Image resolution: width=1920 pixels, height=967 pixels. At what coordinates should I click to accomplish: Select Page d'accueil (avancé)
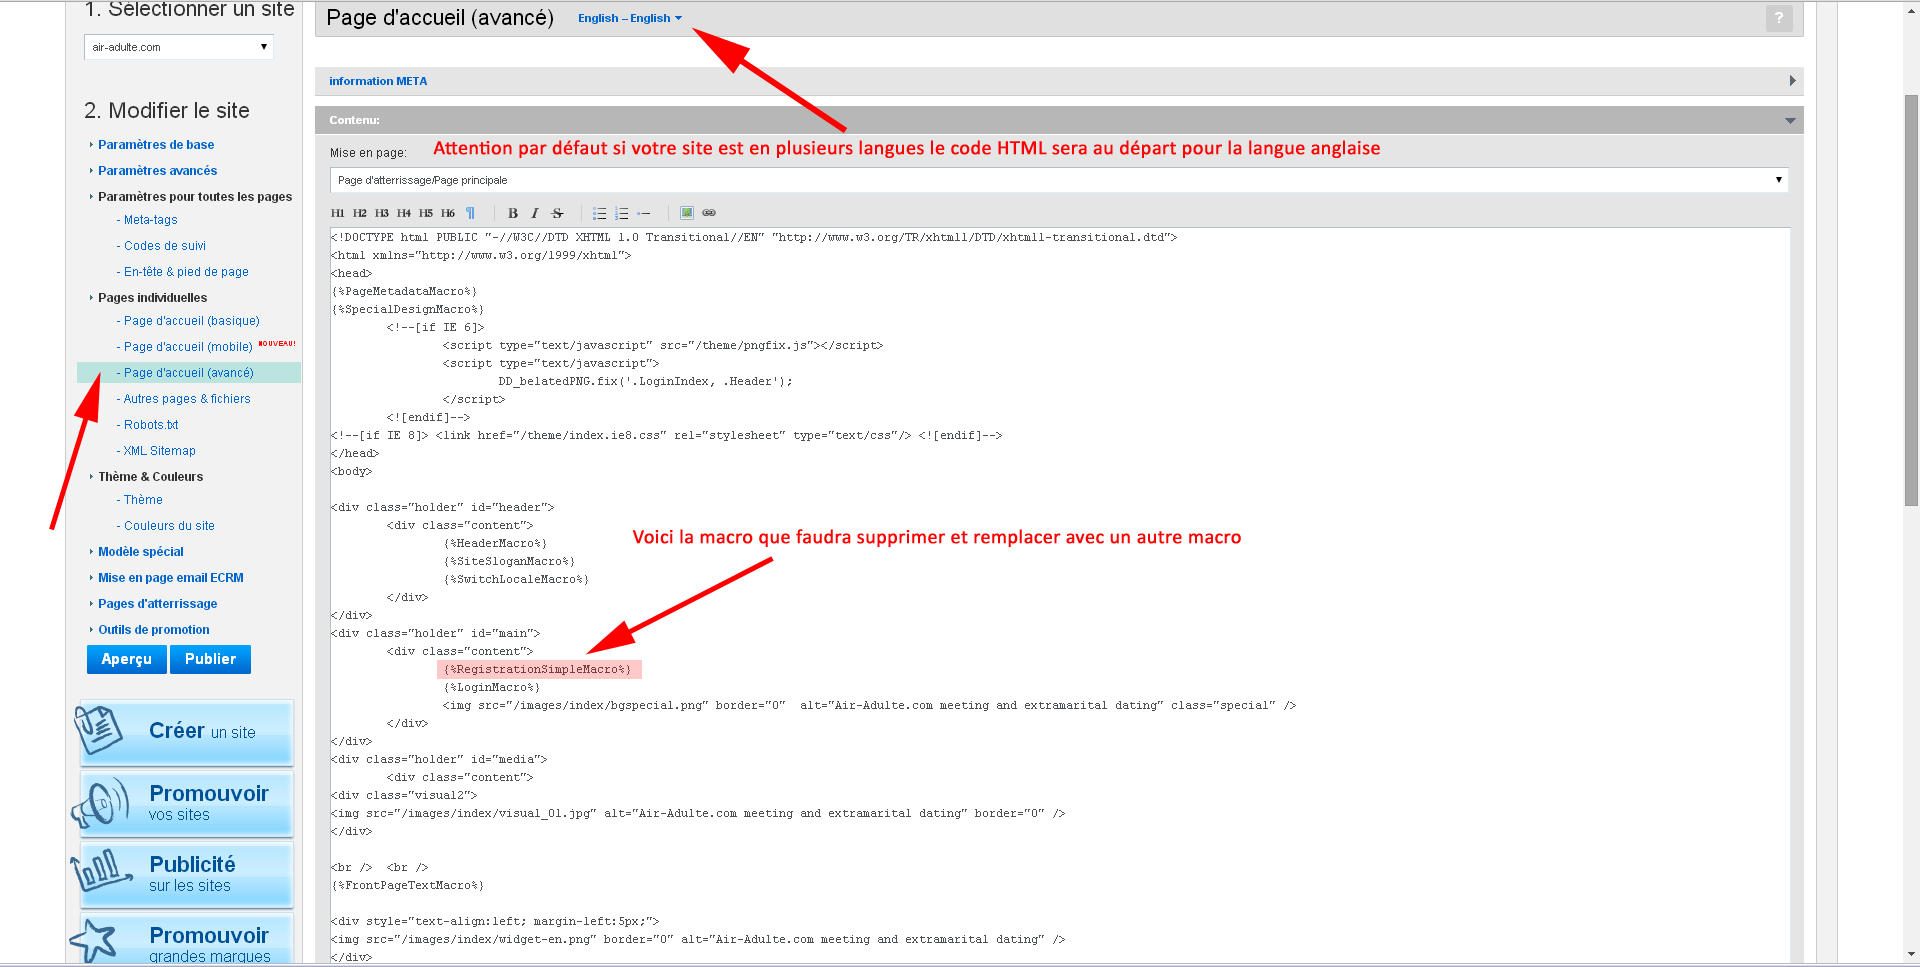coord(189,373)
